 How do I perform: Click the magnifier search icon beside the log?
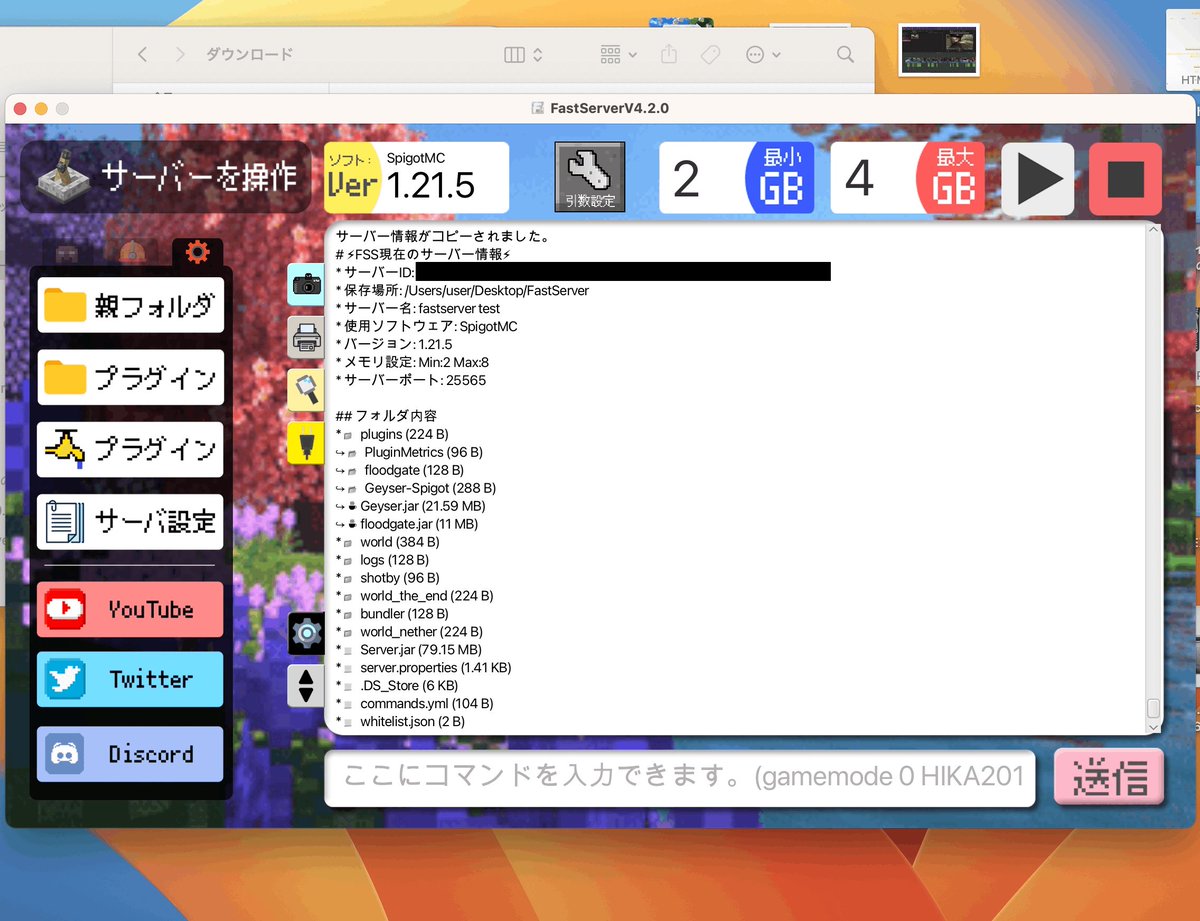306,390
